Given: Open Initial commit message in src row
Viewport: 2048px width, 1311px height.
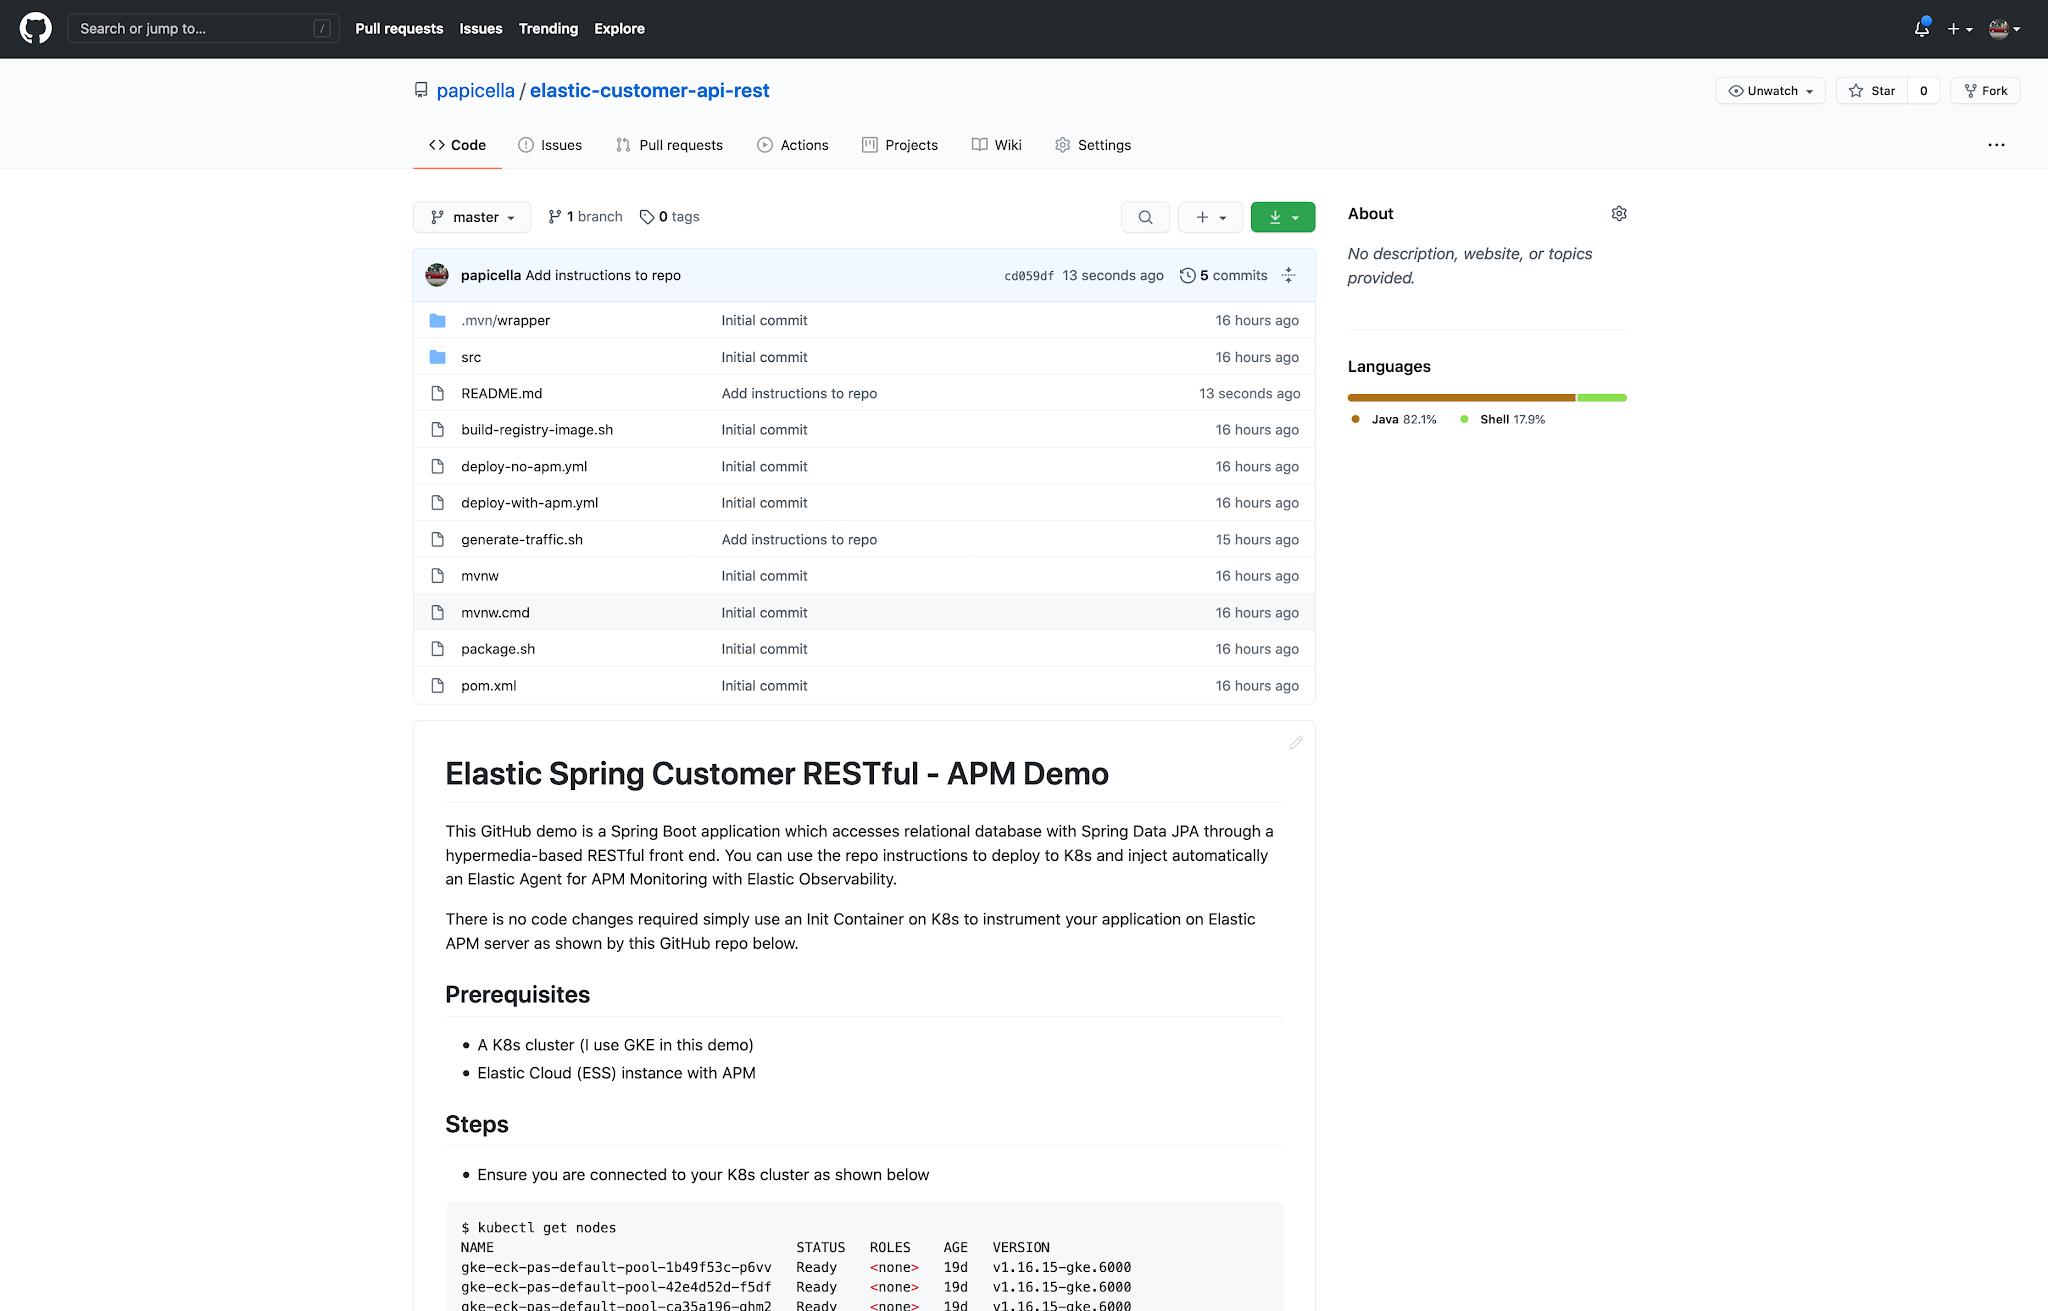Looking at the screenshot, I should pos(764,357).
